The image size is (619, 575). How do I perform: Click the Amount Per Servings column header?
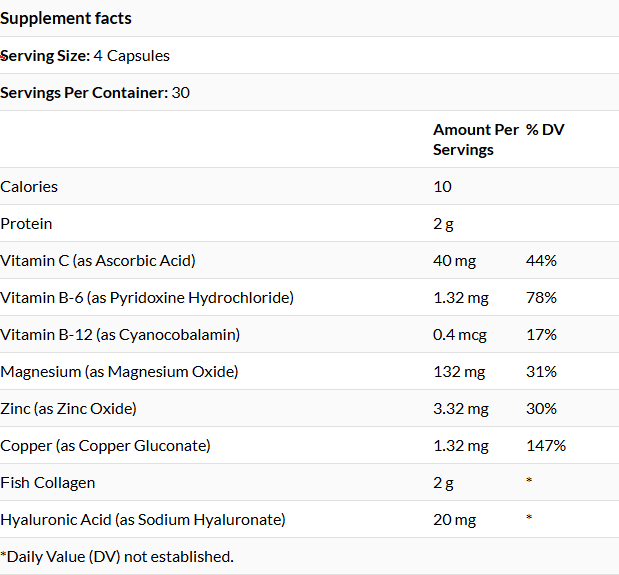click(x=476, y=140)
